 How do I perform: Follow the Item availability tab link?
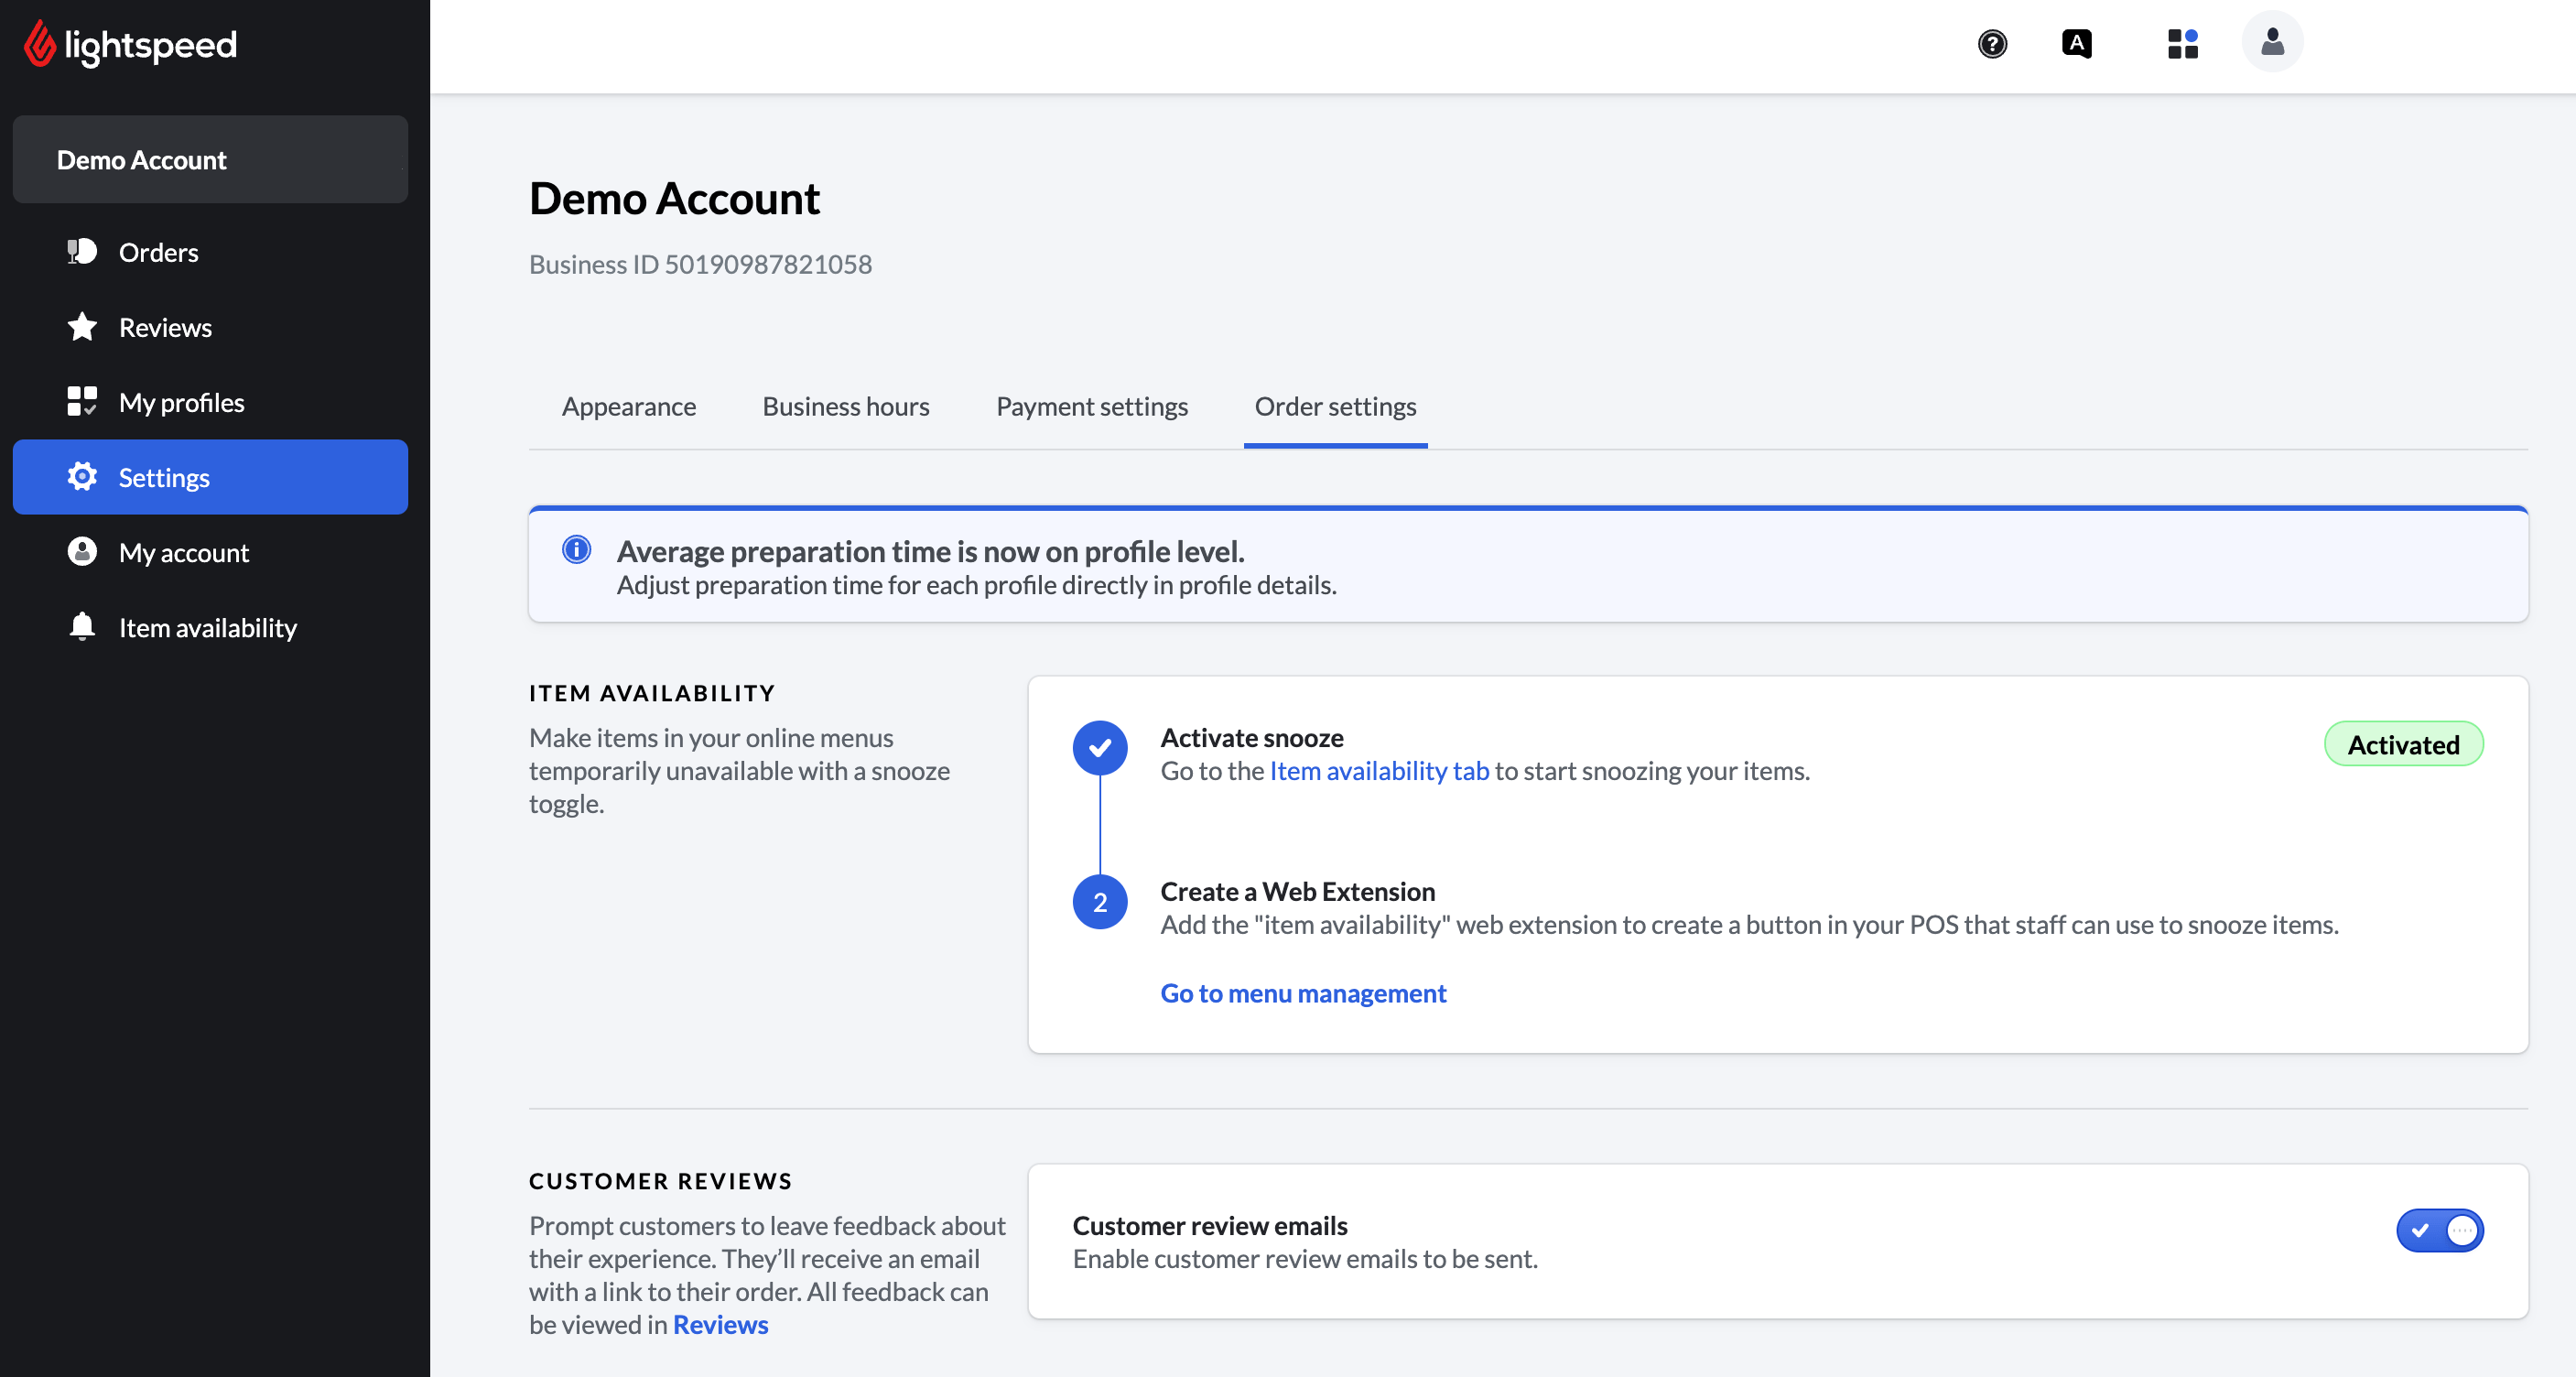(x=1378, y=770)
